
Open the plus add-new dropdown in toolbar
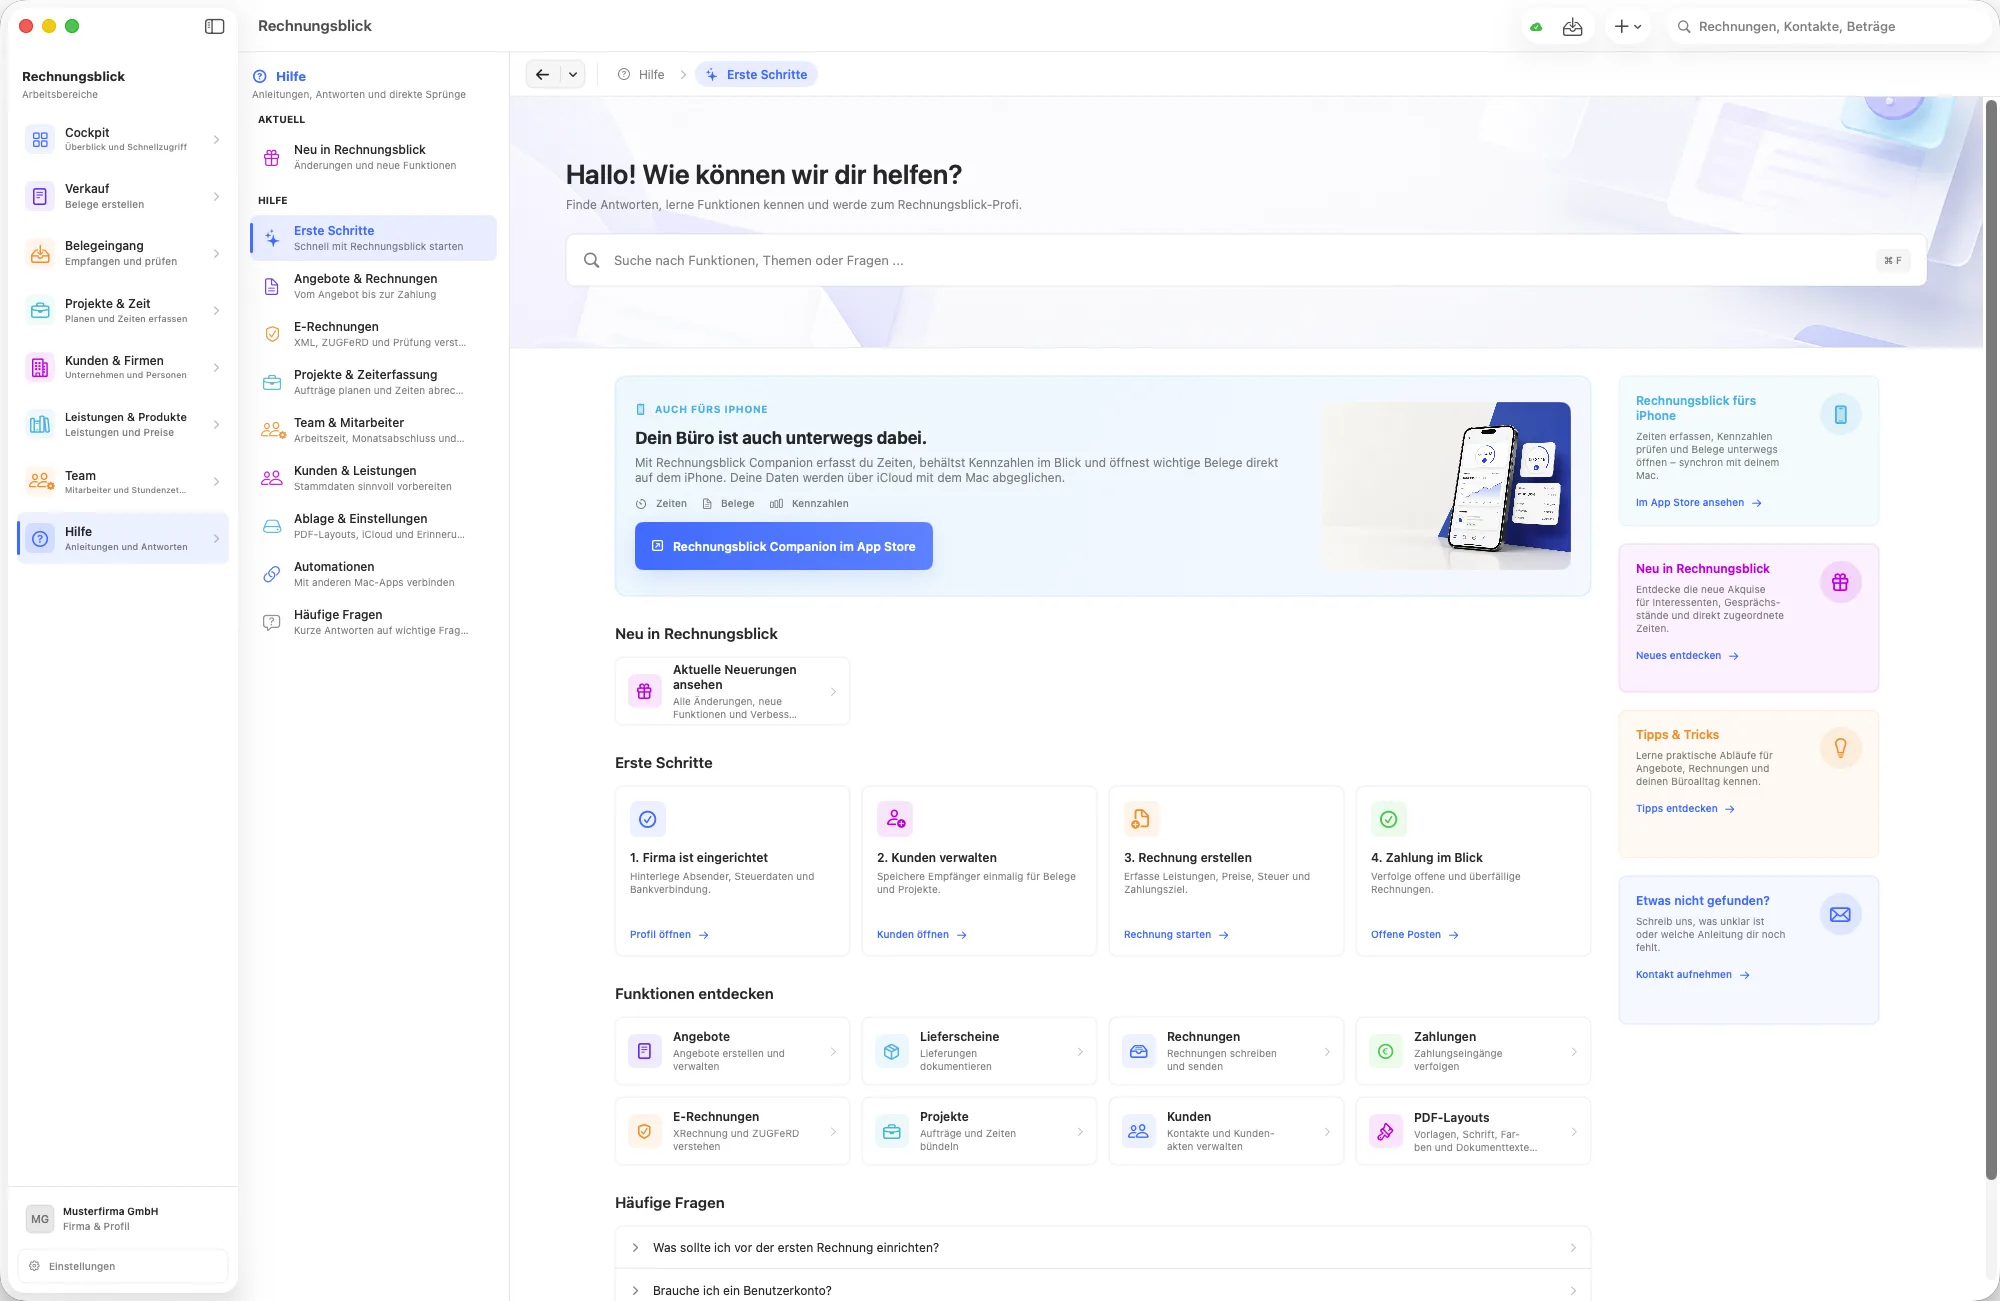tap(1628, 27)
